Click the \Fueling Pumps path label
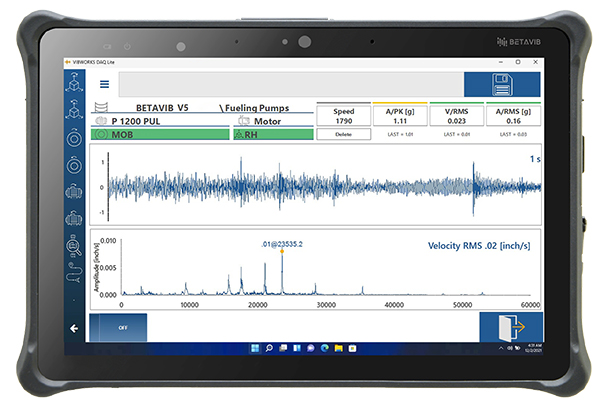600x405 pixels. tap(254, 108)
